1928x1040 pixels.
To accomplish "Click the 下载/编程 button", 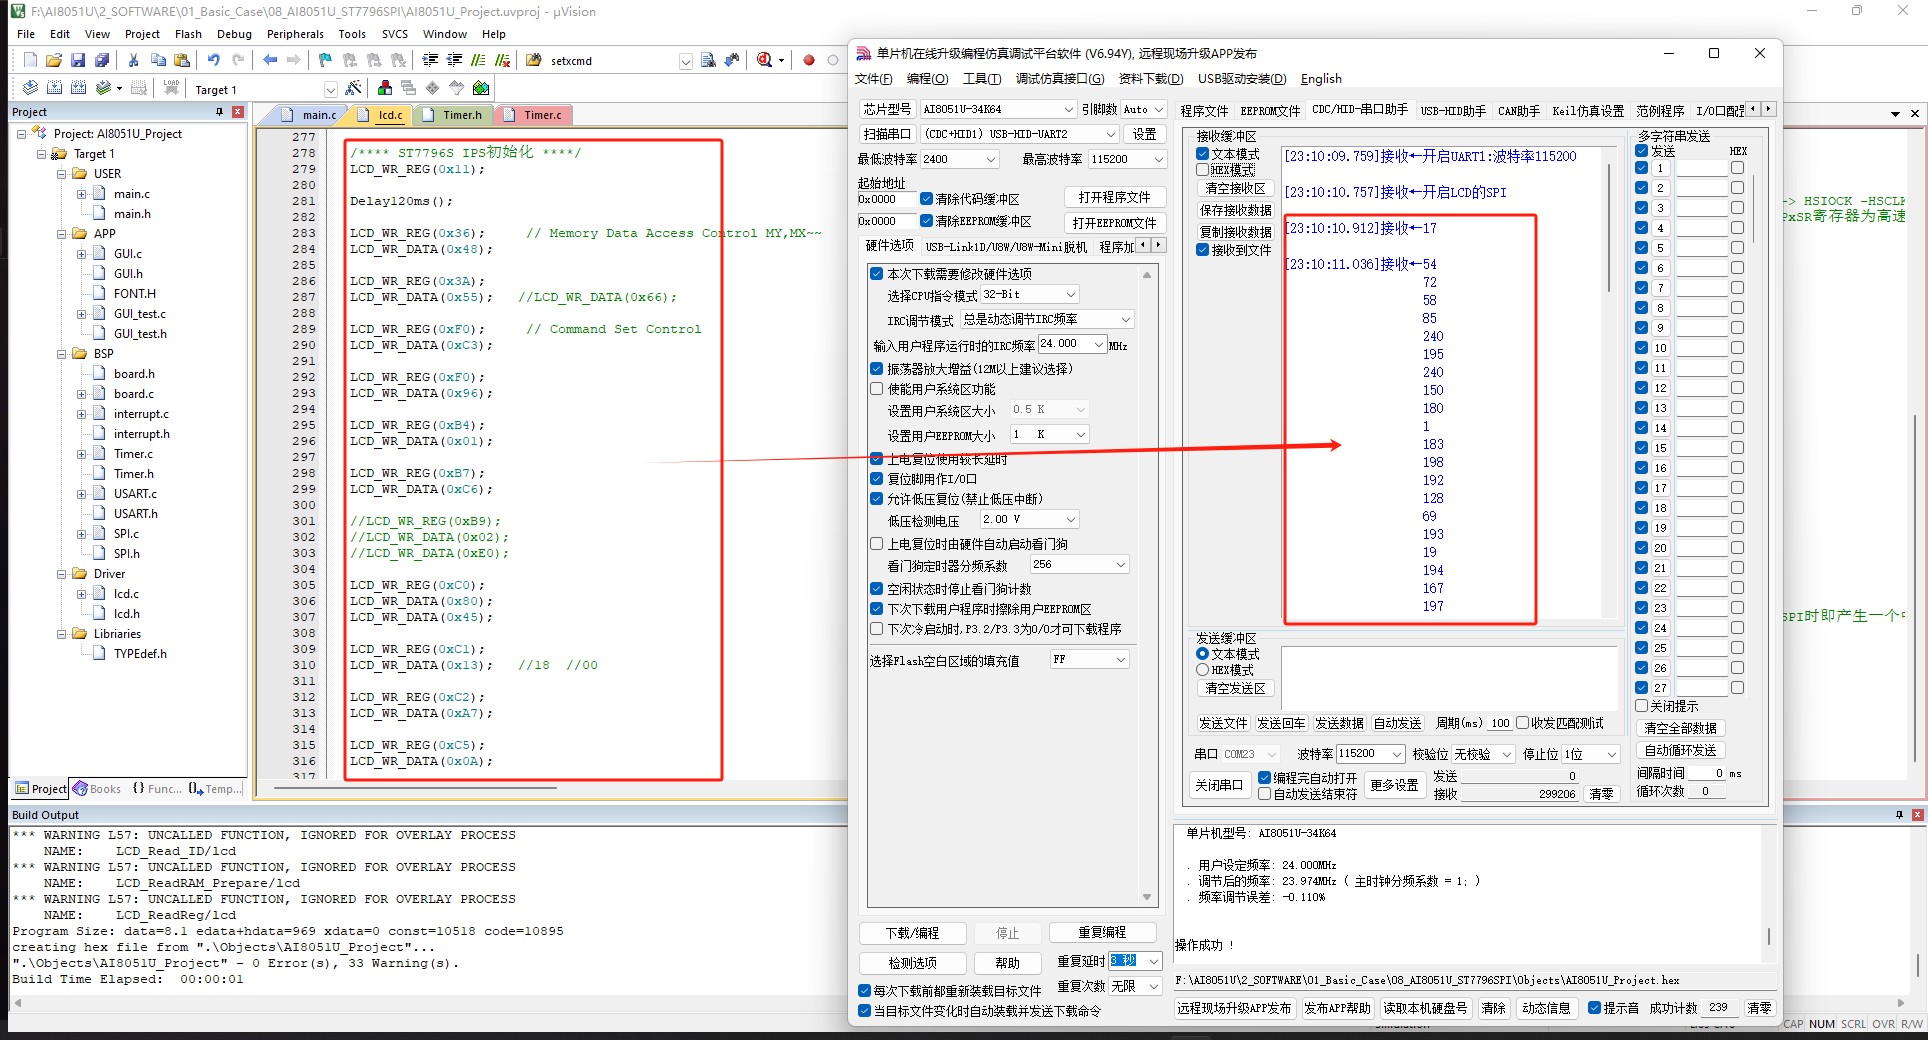I will 912,933.
